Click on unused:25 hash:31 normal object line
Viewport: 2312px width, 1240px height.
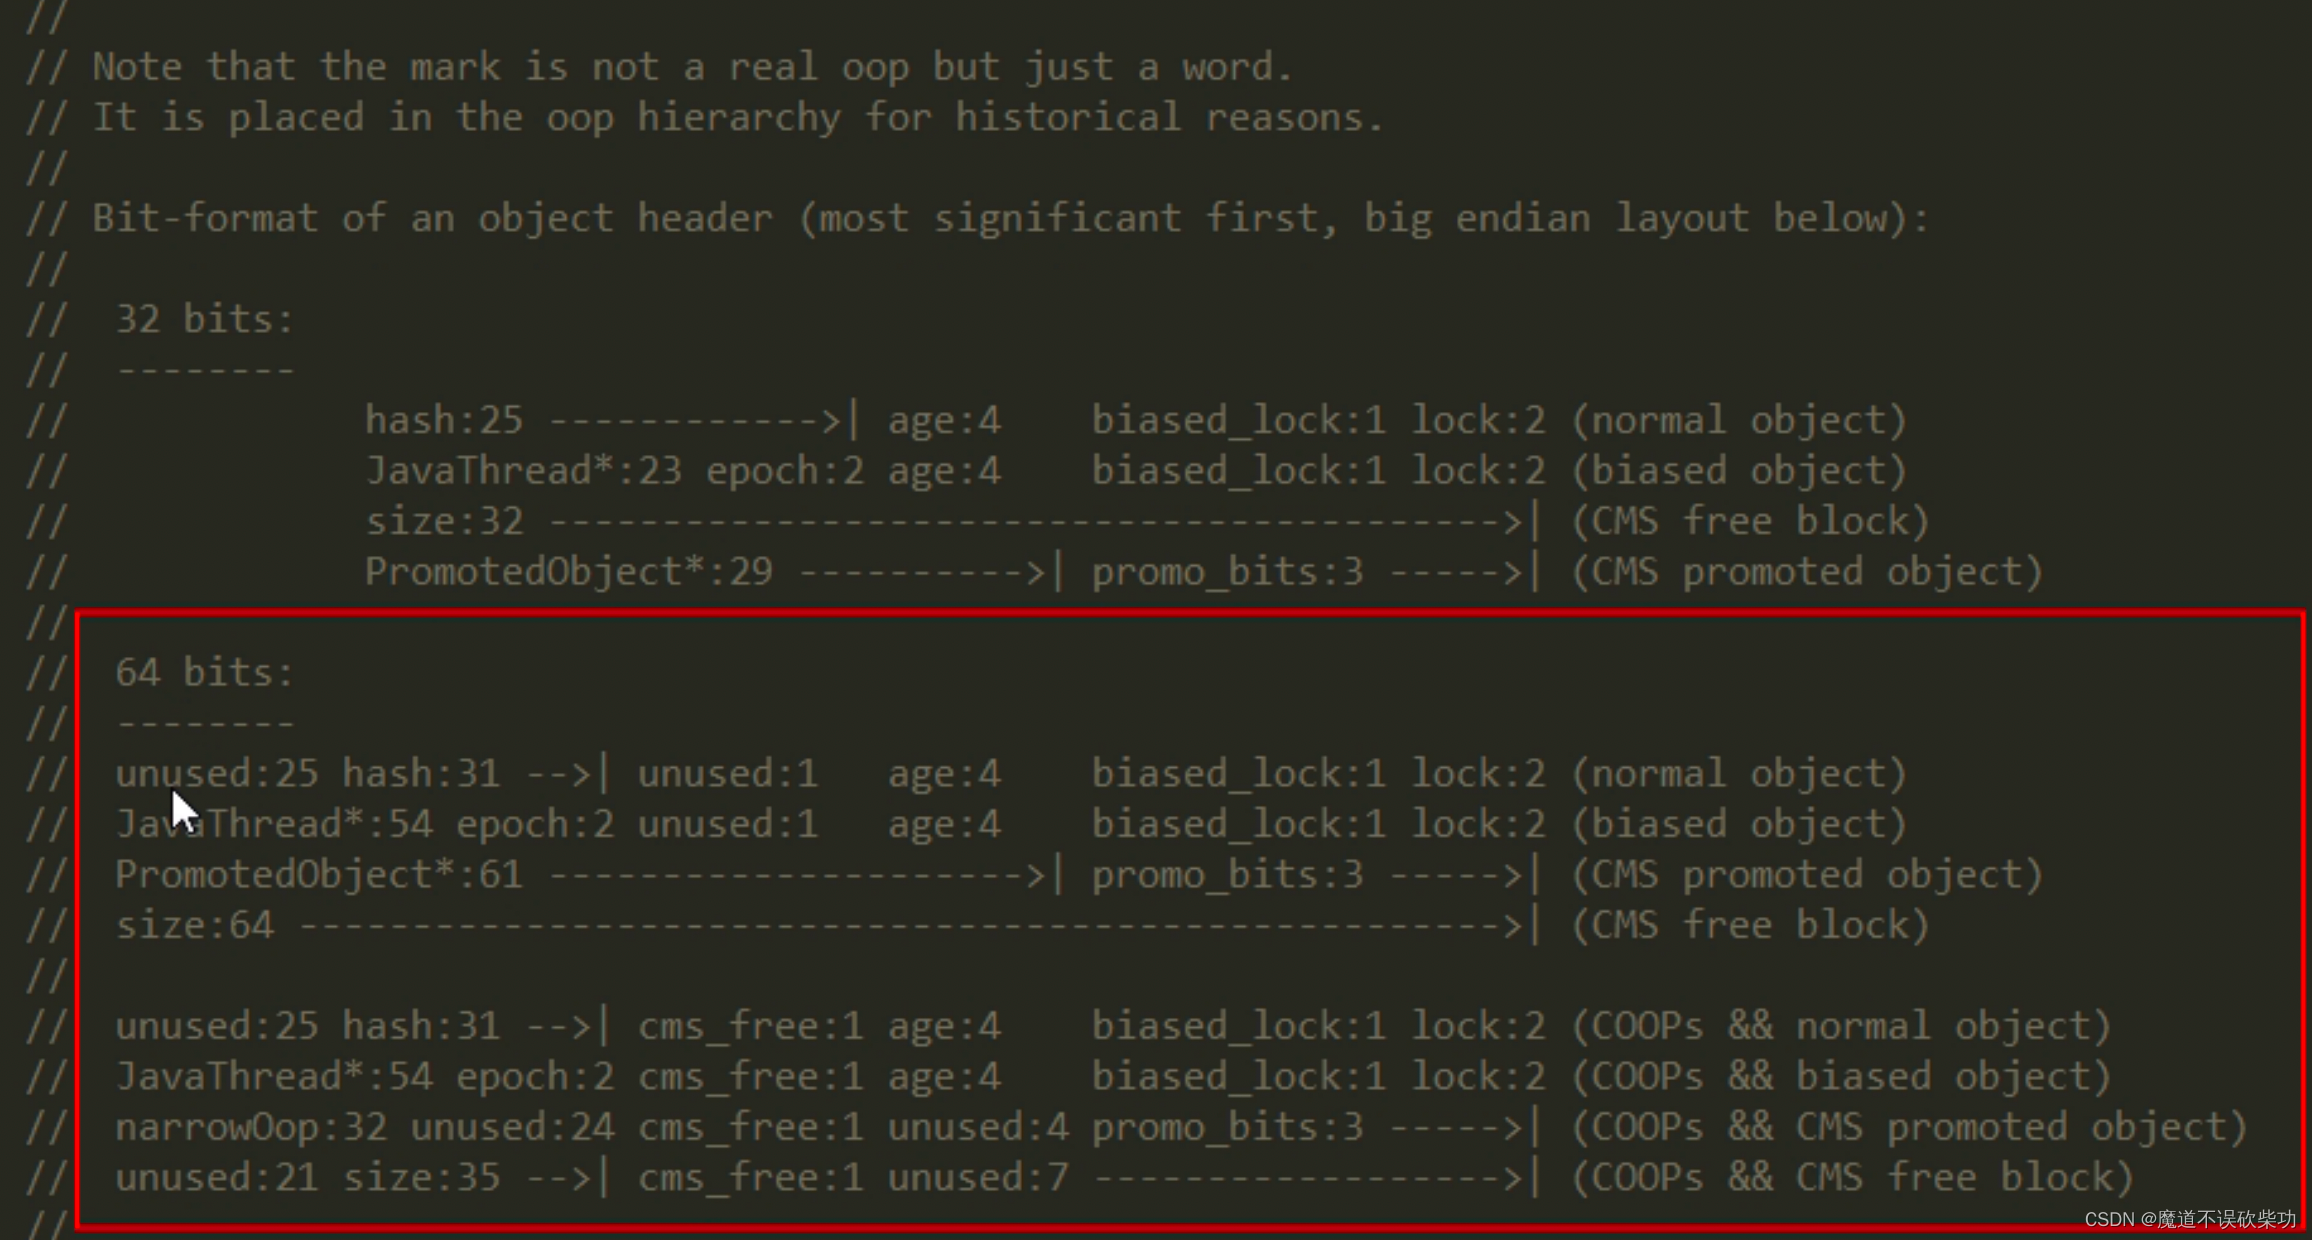pos(1009,774)
